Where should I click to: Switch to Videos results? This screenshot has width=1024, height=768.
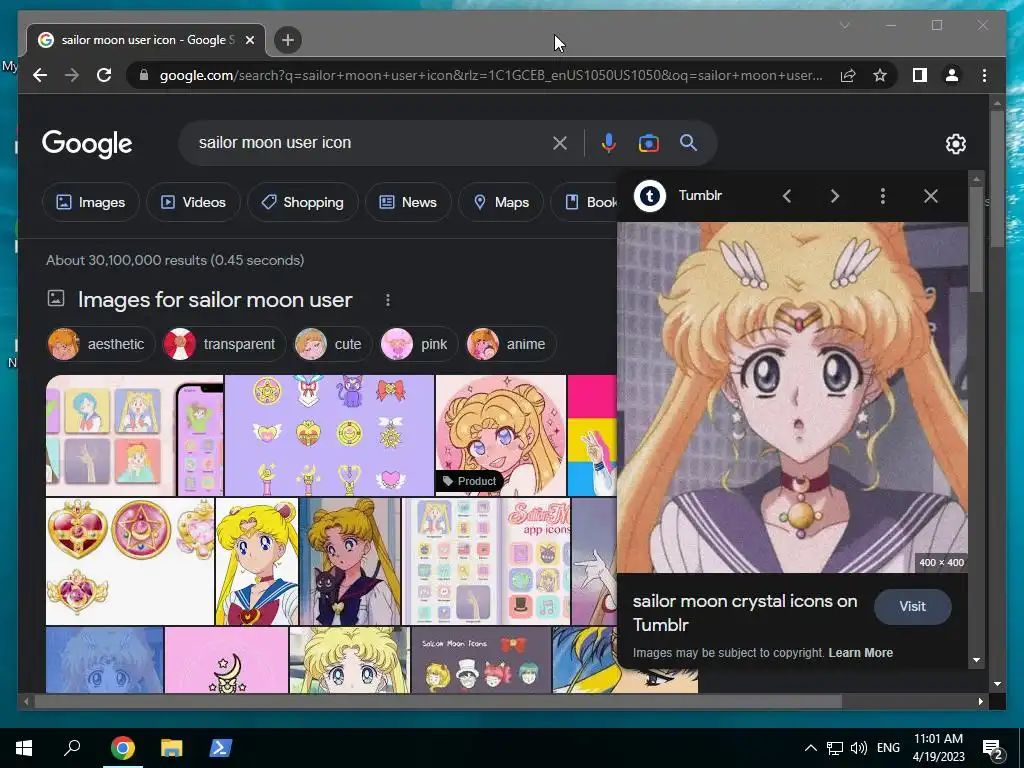(193, 202)
